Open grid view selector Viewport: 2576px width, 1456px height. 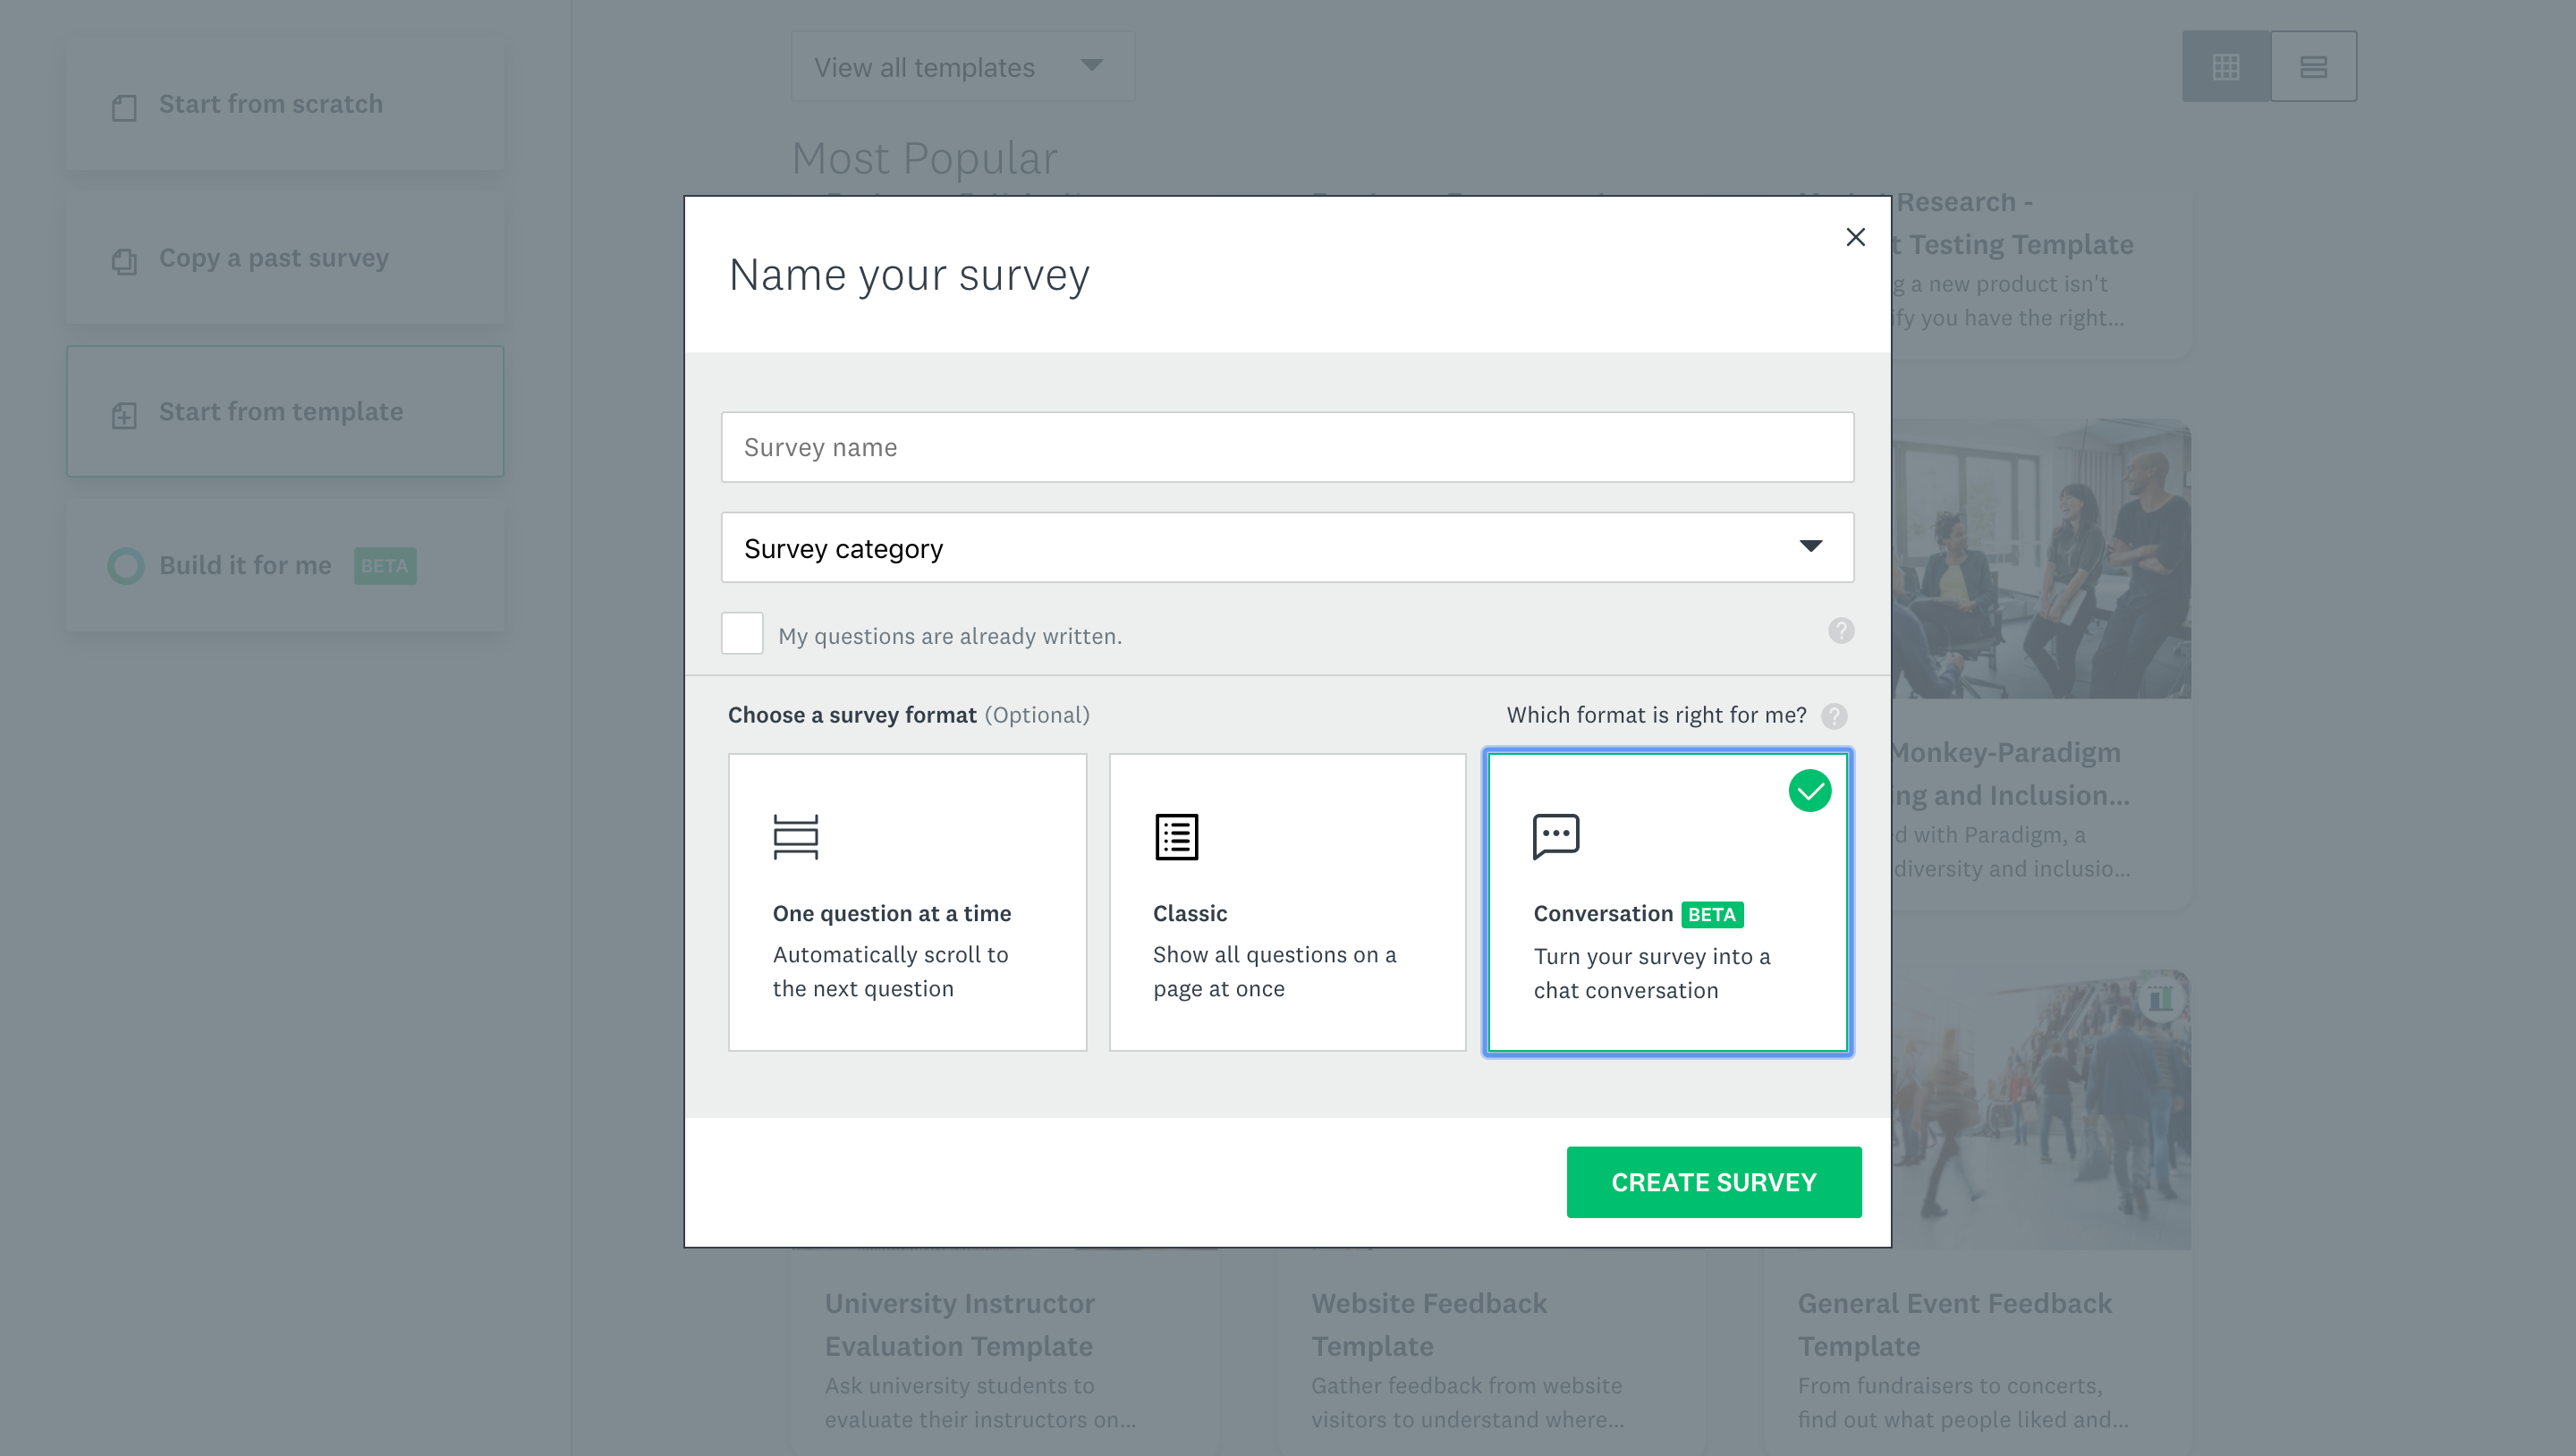coord(2226,66)
